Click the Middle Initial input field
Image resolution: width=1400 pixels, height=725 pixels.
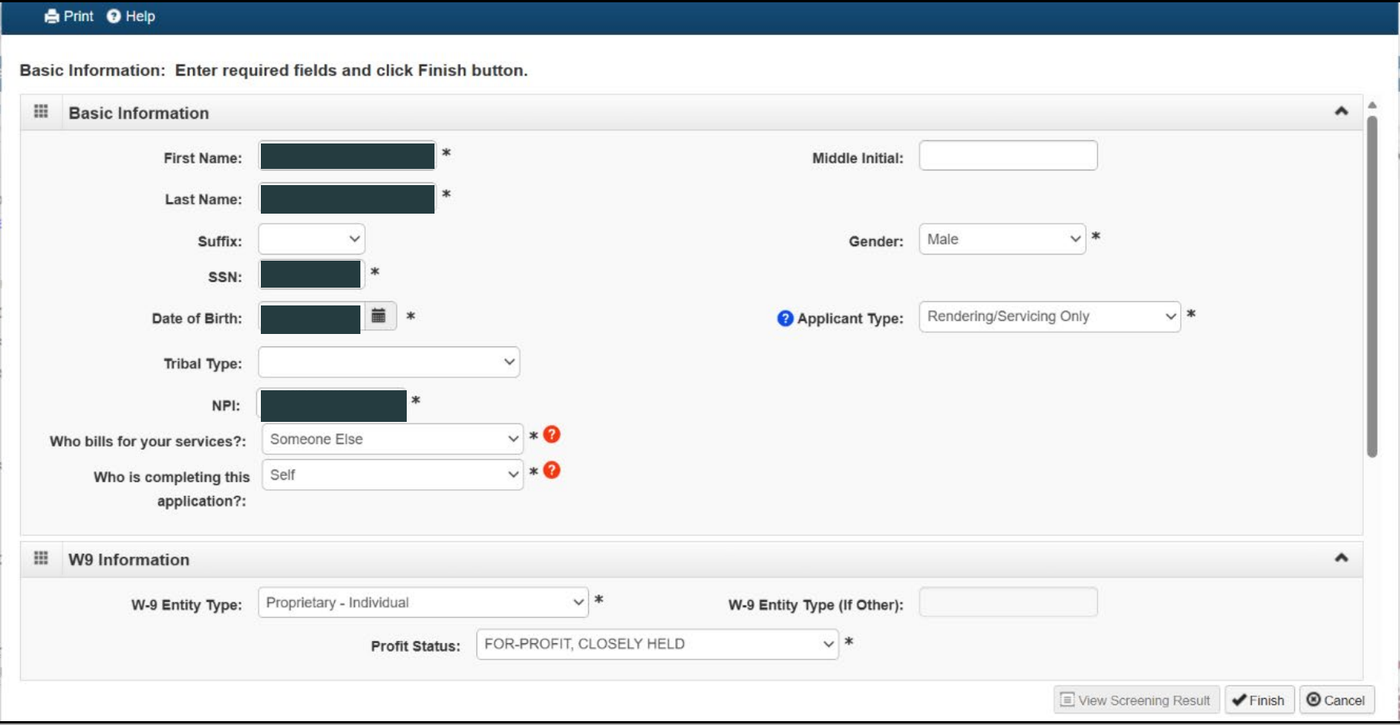tap(1008, 155)
